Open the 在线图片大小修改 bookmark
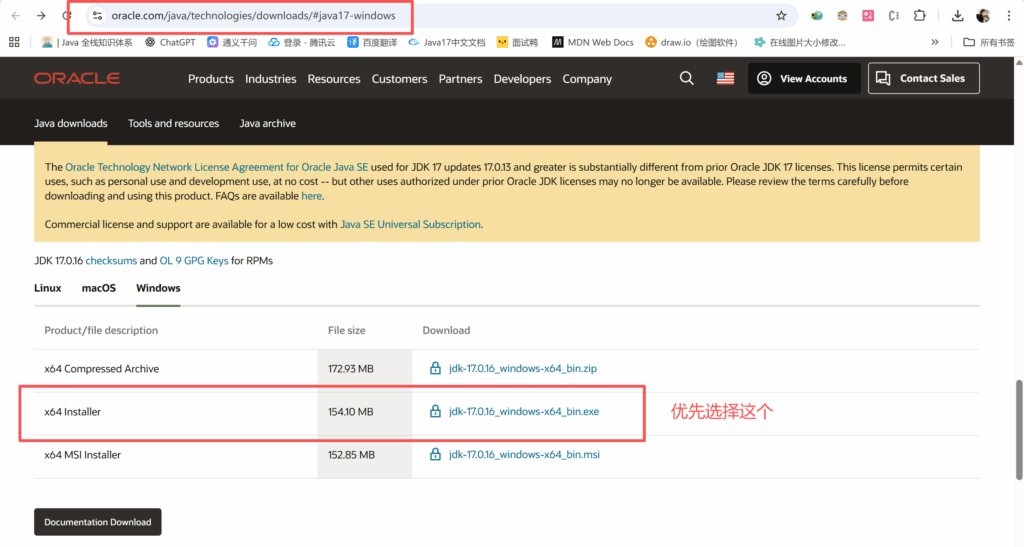Viewport: 1024px width, 547px height. pyautogui.click(x=799, y=42)
